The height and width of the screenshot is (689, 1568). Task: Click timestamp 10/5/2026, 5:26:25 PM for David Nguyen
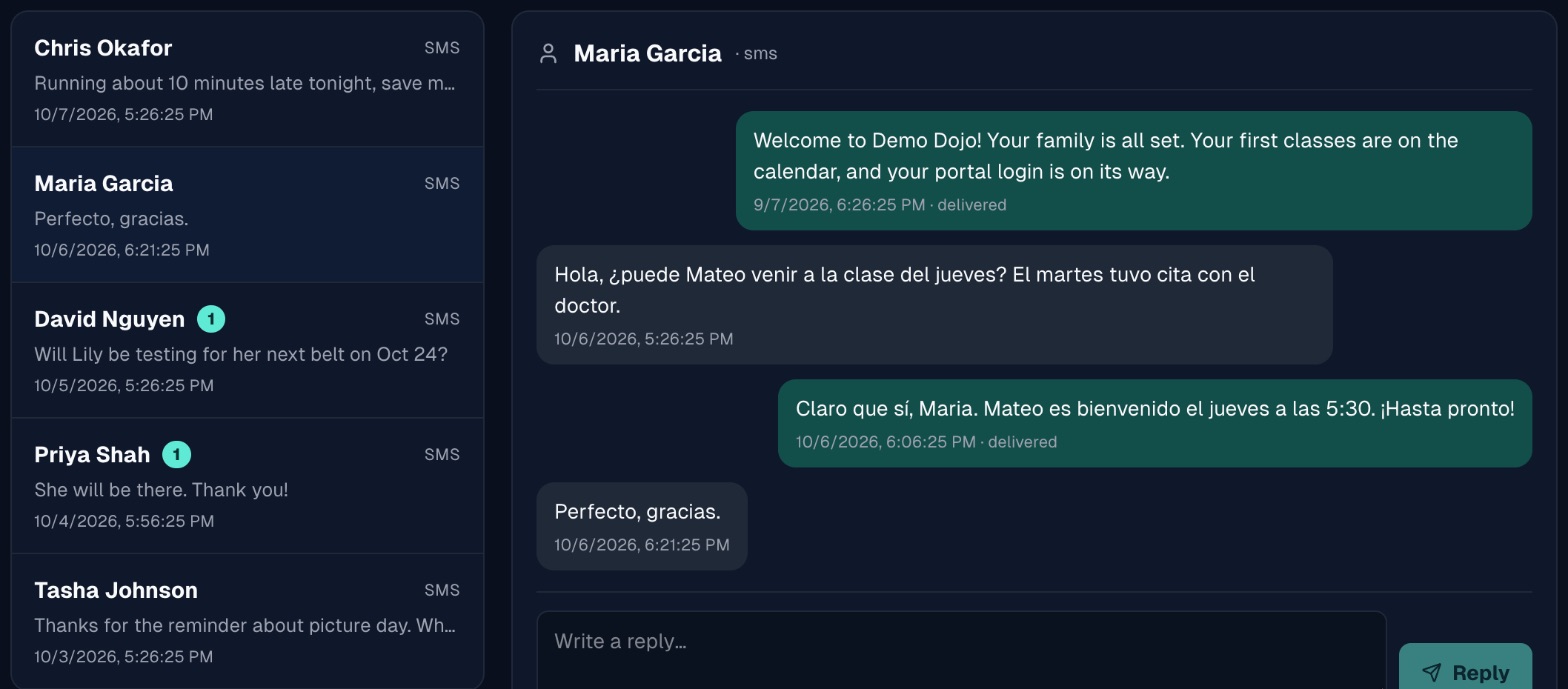click(x=123, y=385)
